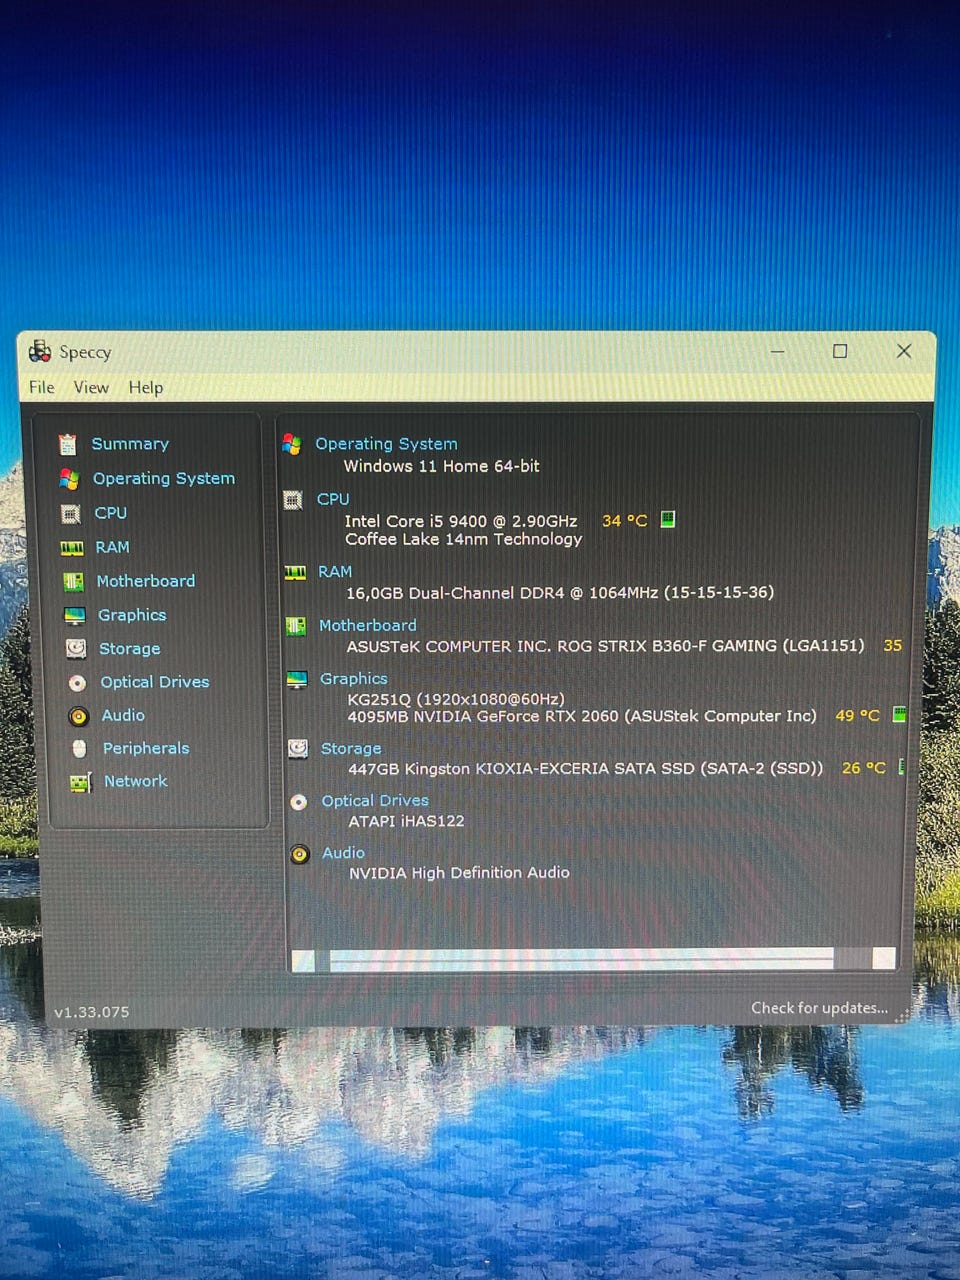Click the Graphics icon in summary pane
Image resolution: width=960 pixels, height=1280 pixels.
(x=297, y=680)
